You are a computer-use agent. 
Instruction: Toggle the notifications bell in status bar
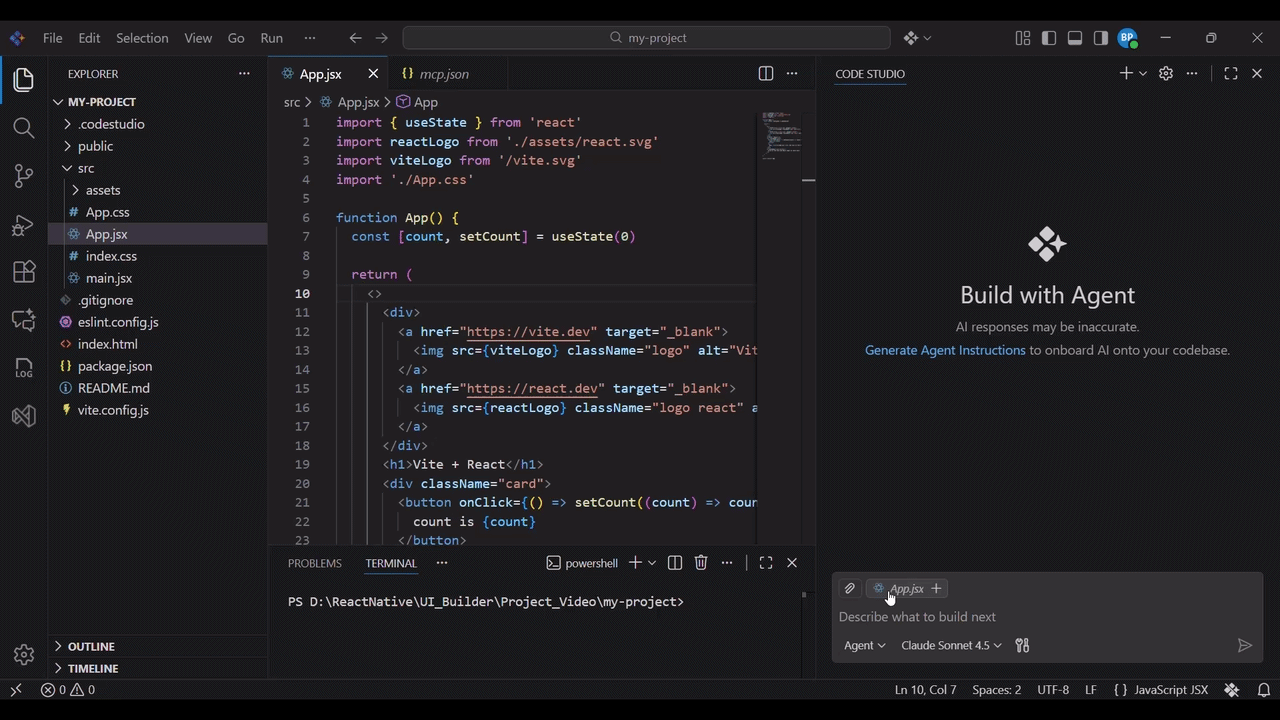coord(1264,690)
